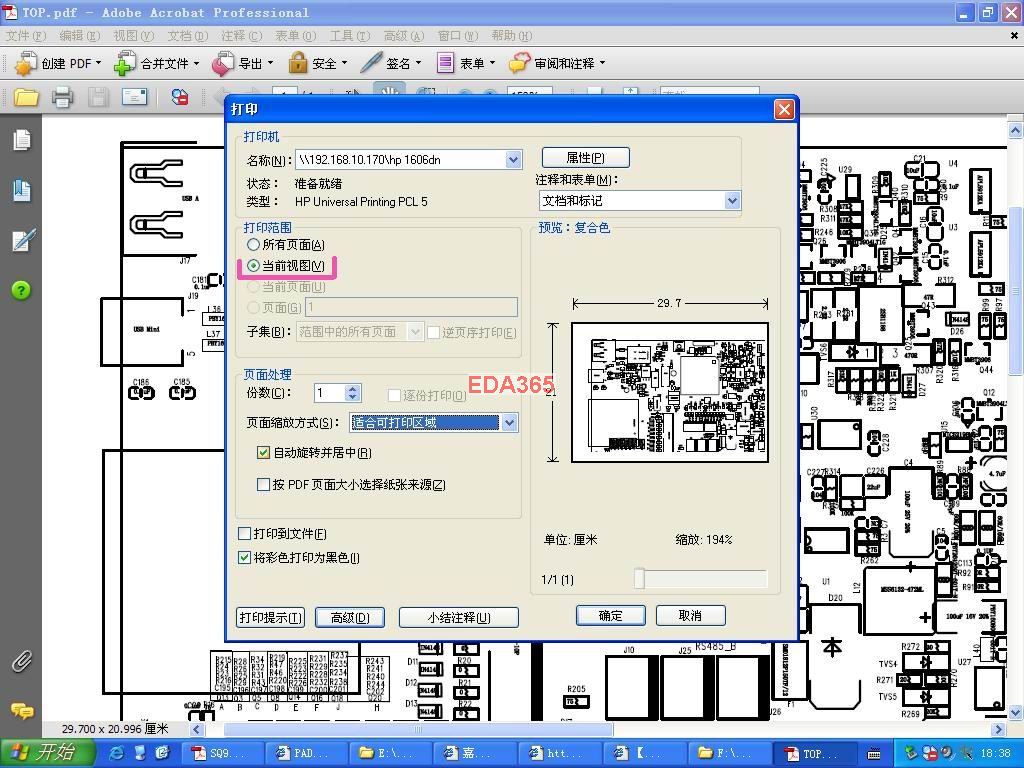Click the green help question mark icon
The height and width of the screenshot is (768, 1024).
tap(21, 290)
